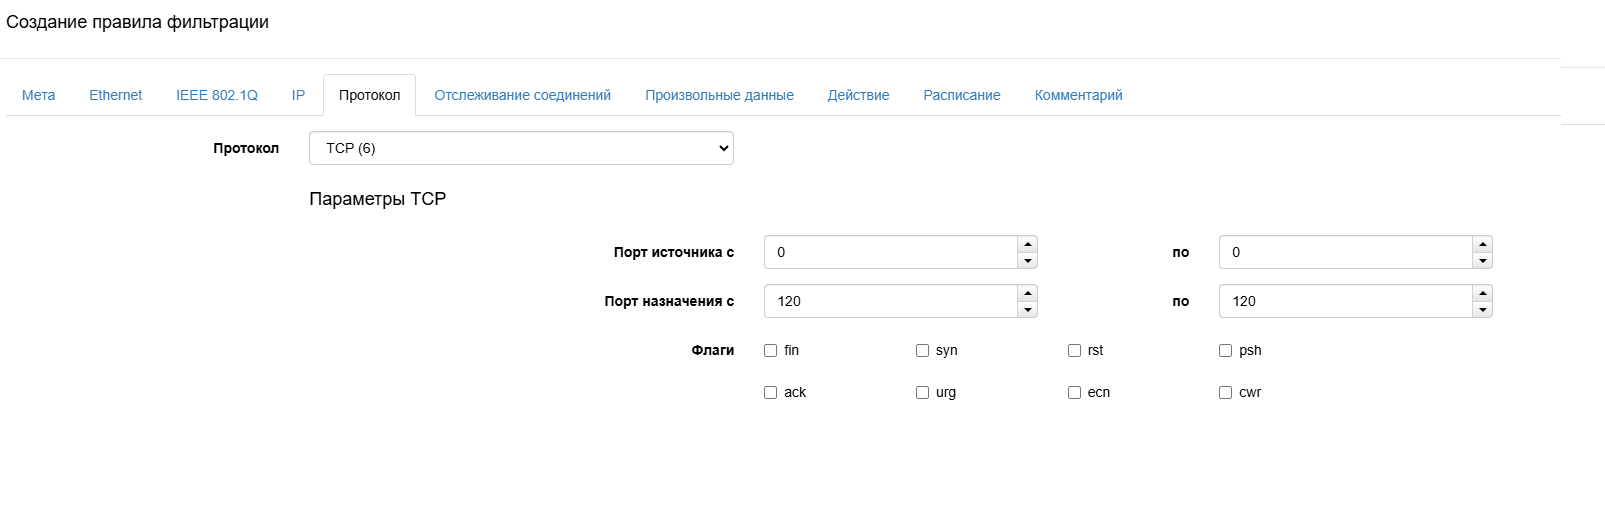Switch to Отслеживание соединений tab
The width and height of the screenshot is (1605, 509).
(522, 95)
